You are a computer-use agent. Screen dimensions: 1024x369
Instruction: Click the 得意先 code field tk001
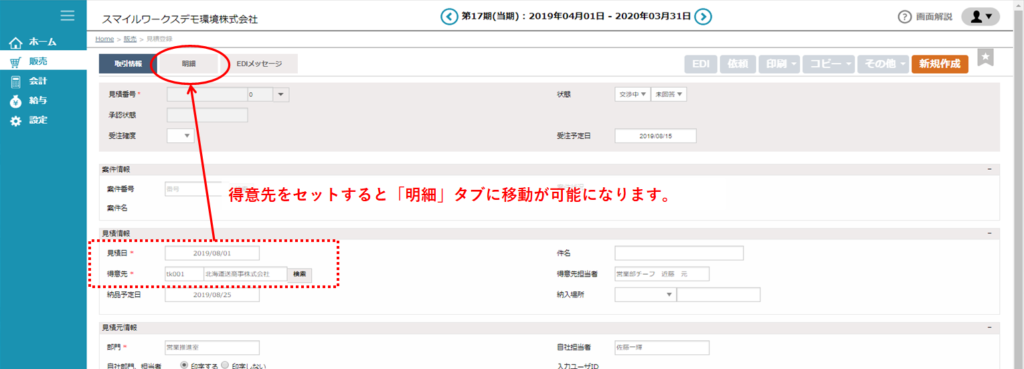coord(184,274)
